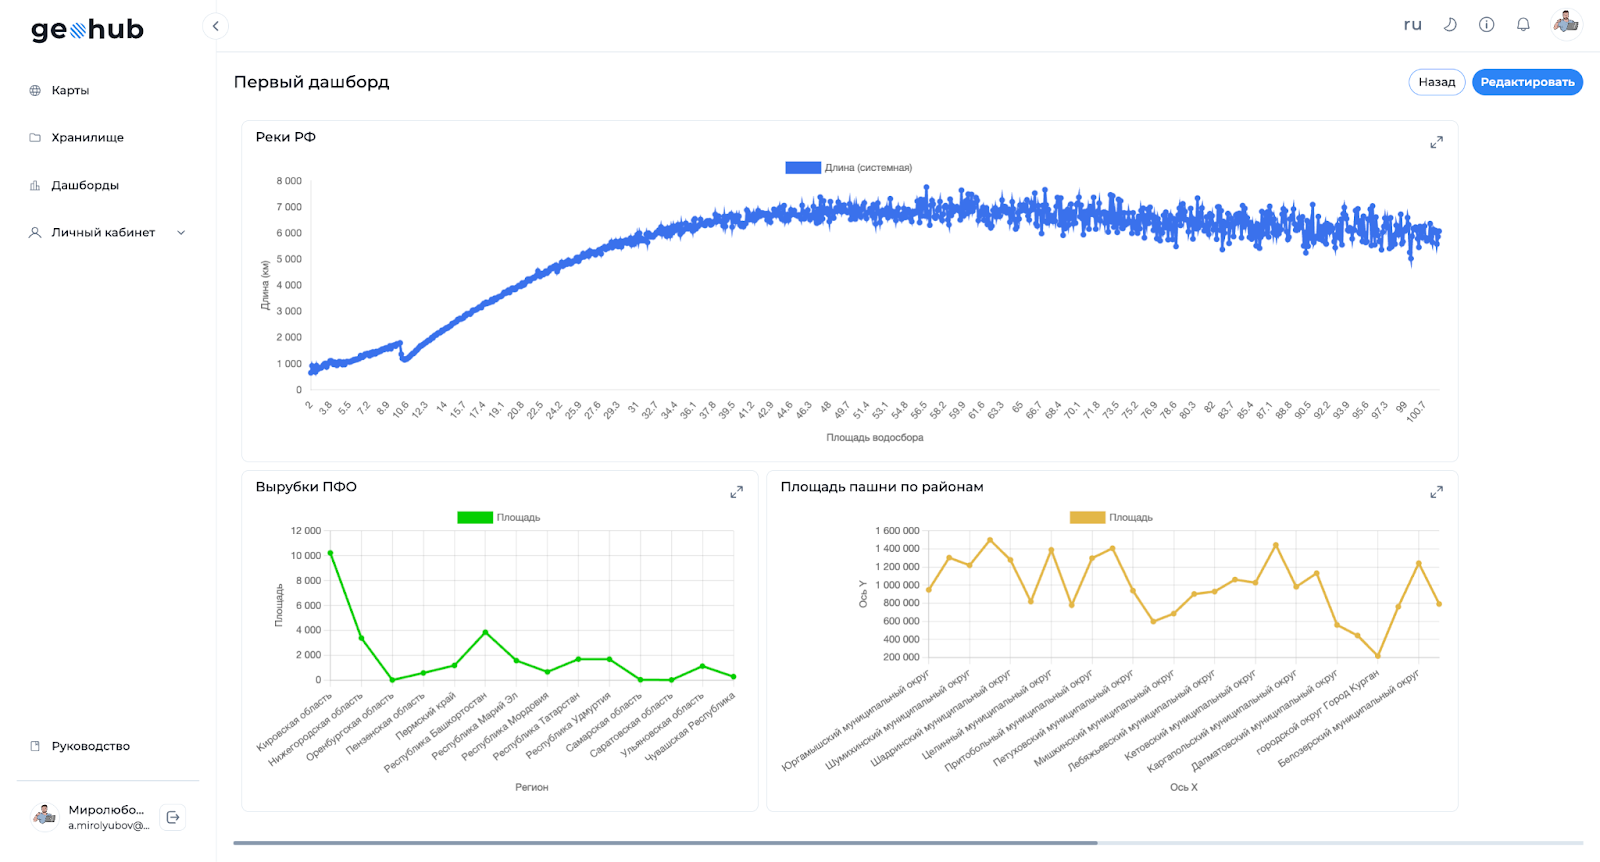Go to Дашборды section

coord(85,185)
